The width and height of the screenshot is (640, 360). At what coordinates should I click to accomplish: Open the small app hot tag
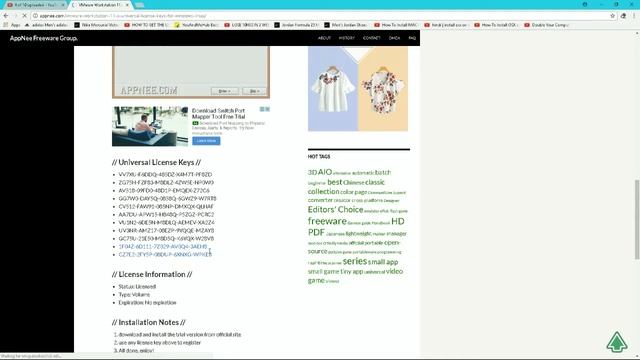coord(383,262)
